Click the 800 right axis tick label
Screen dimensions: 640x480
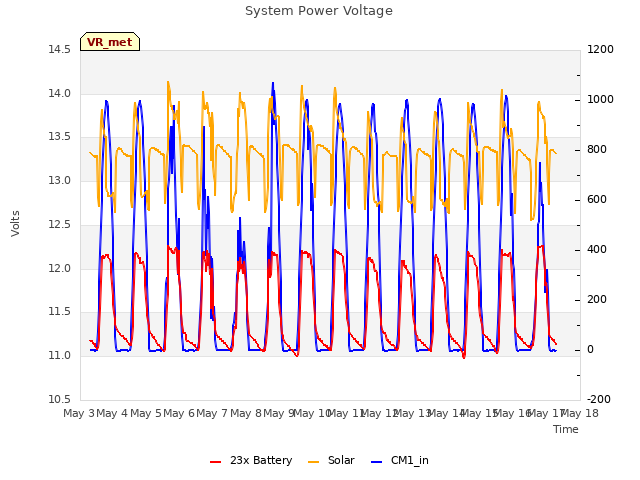coord(597,150)
